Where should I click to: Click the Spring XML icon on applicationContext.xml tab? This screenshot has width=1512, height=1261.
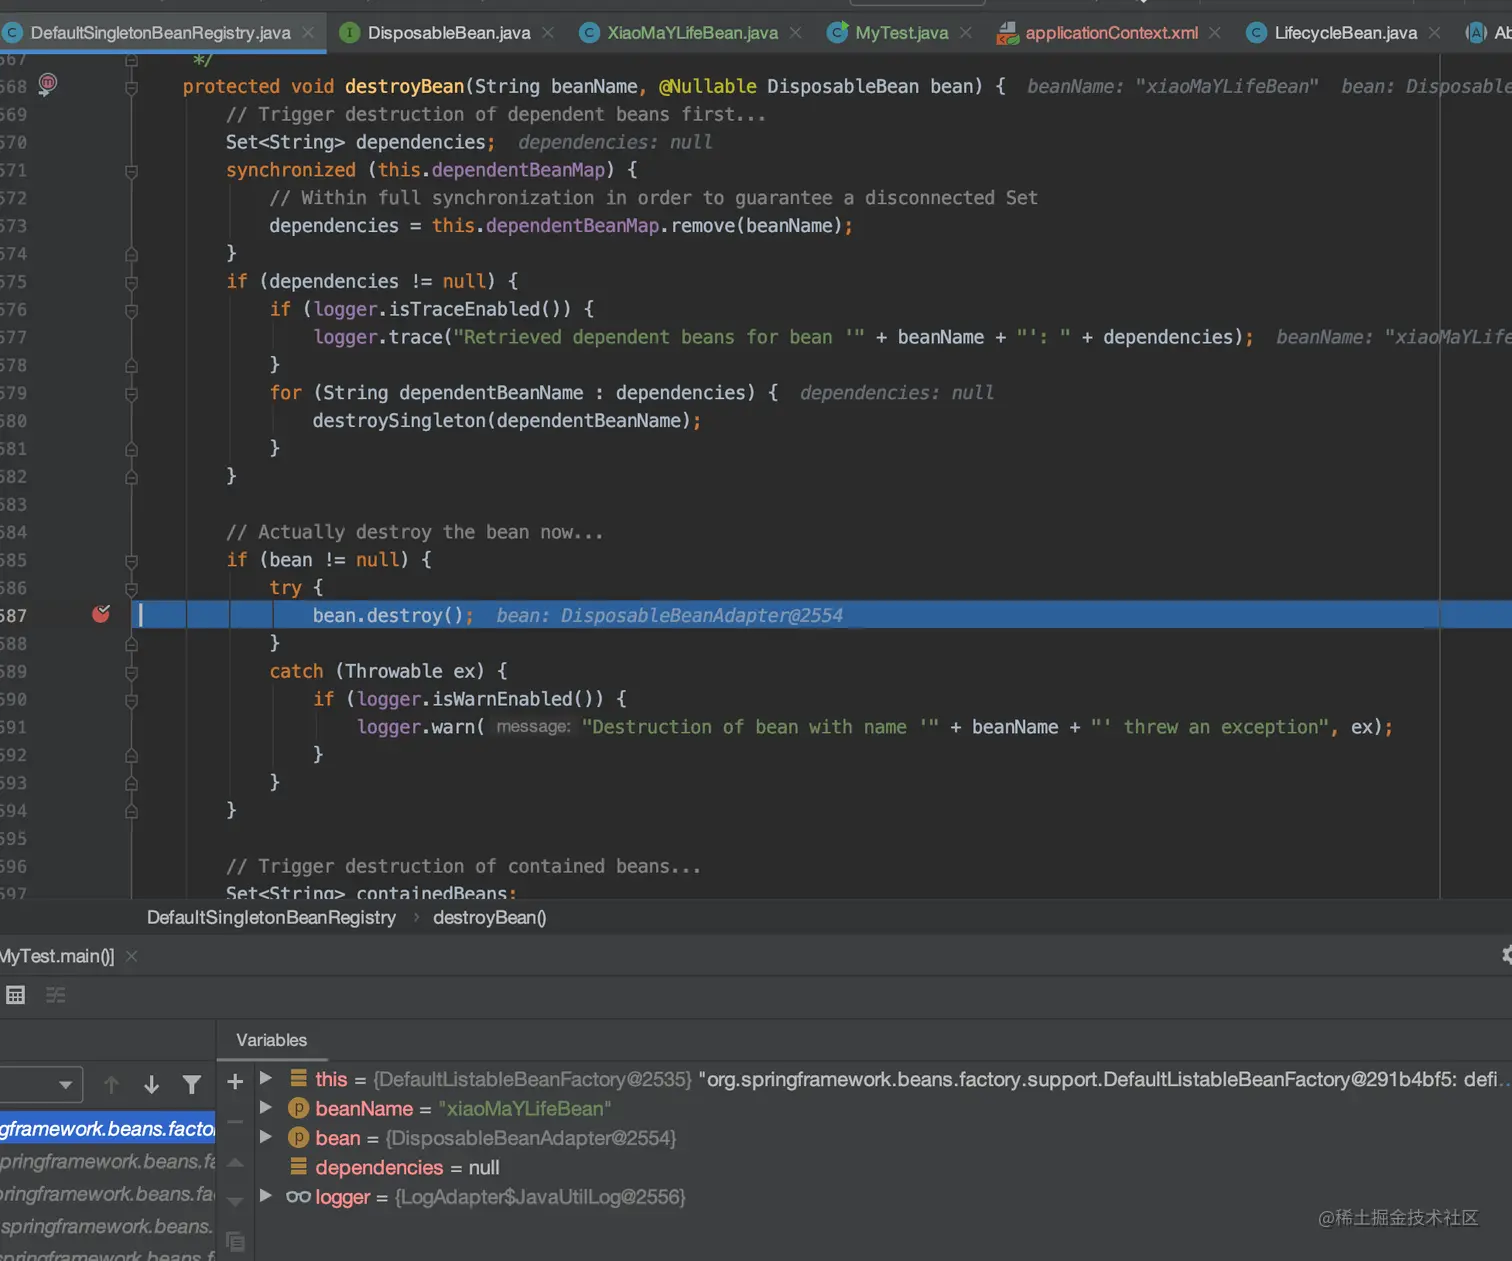tap(1007, 33)
